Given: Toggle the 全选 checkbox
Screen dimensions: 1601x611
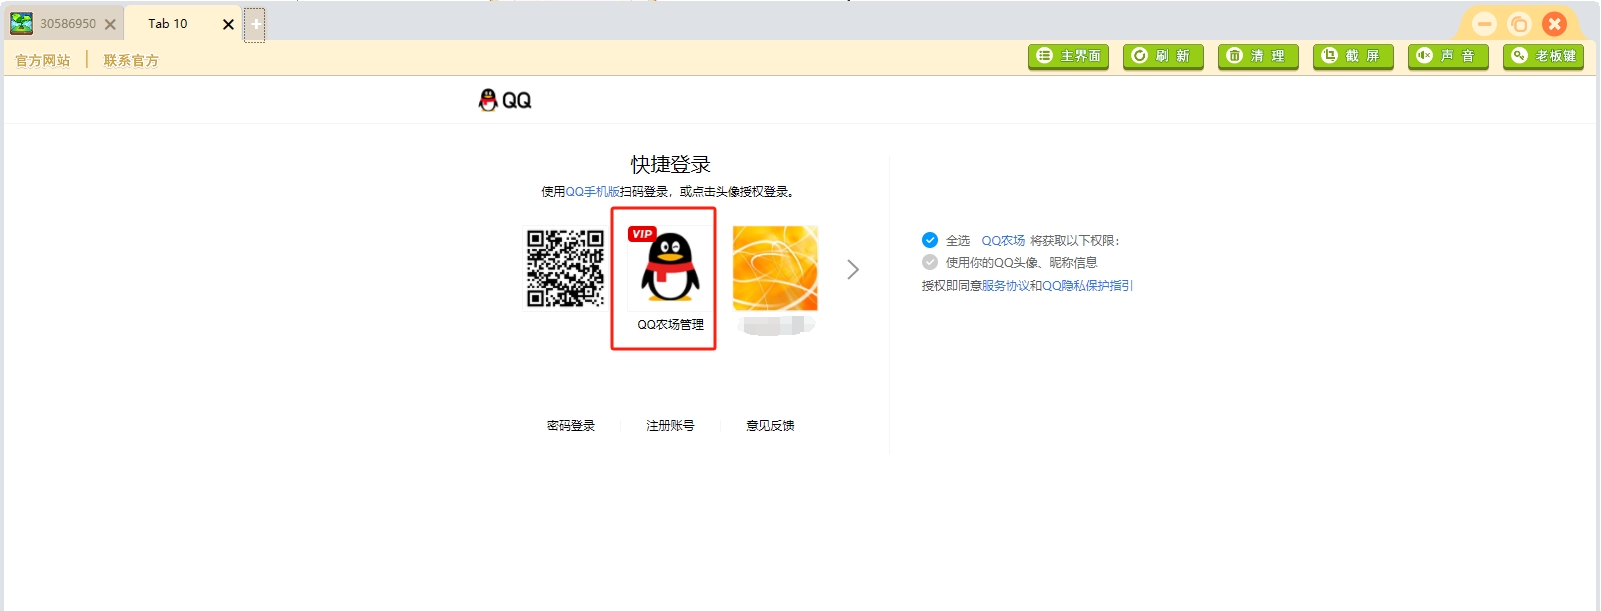Looking at the screenshot, I should click(x=930, y=240).
